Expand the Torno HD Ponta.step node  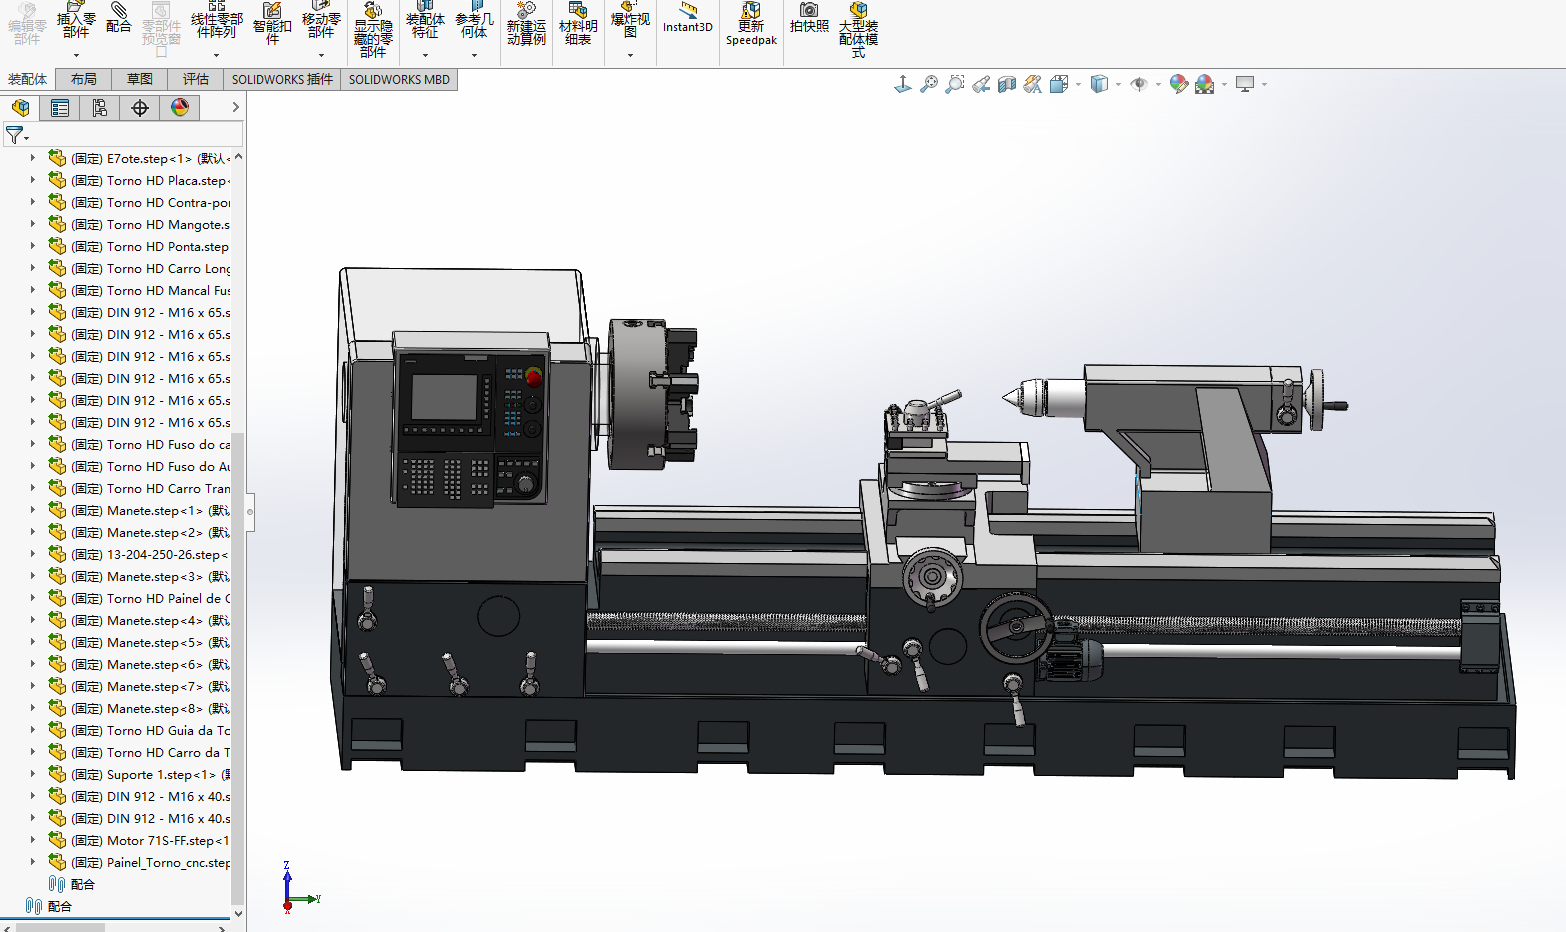33,246
